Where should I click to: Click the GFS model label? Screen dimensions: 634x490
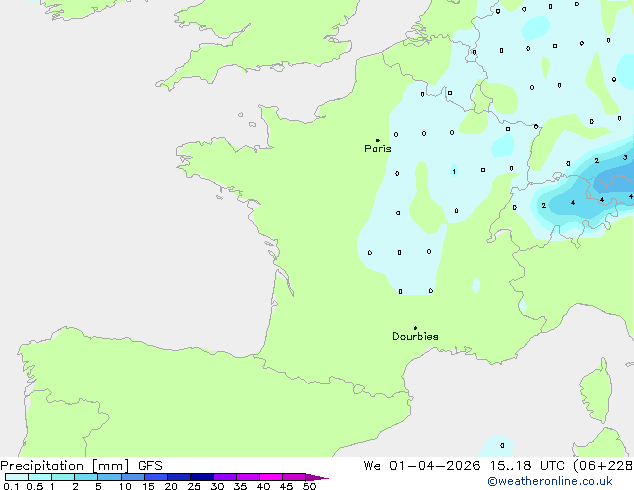coord(150,466)
